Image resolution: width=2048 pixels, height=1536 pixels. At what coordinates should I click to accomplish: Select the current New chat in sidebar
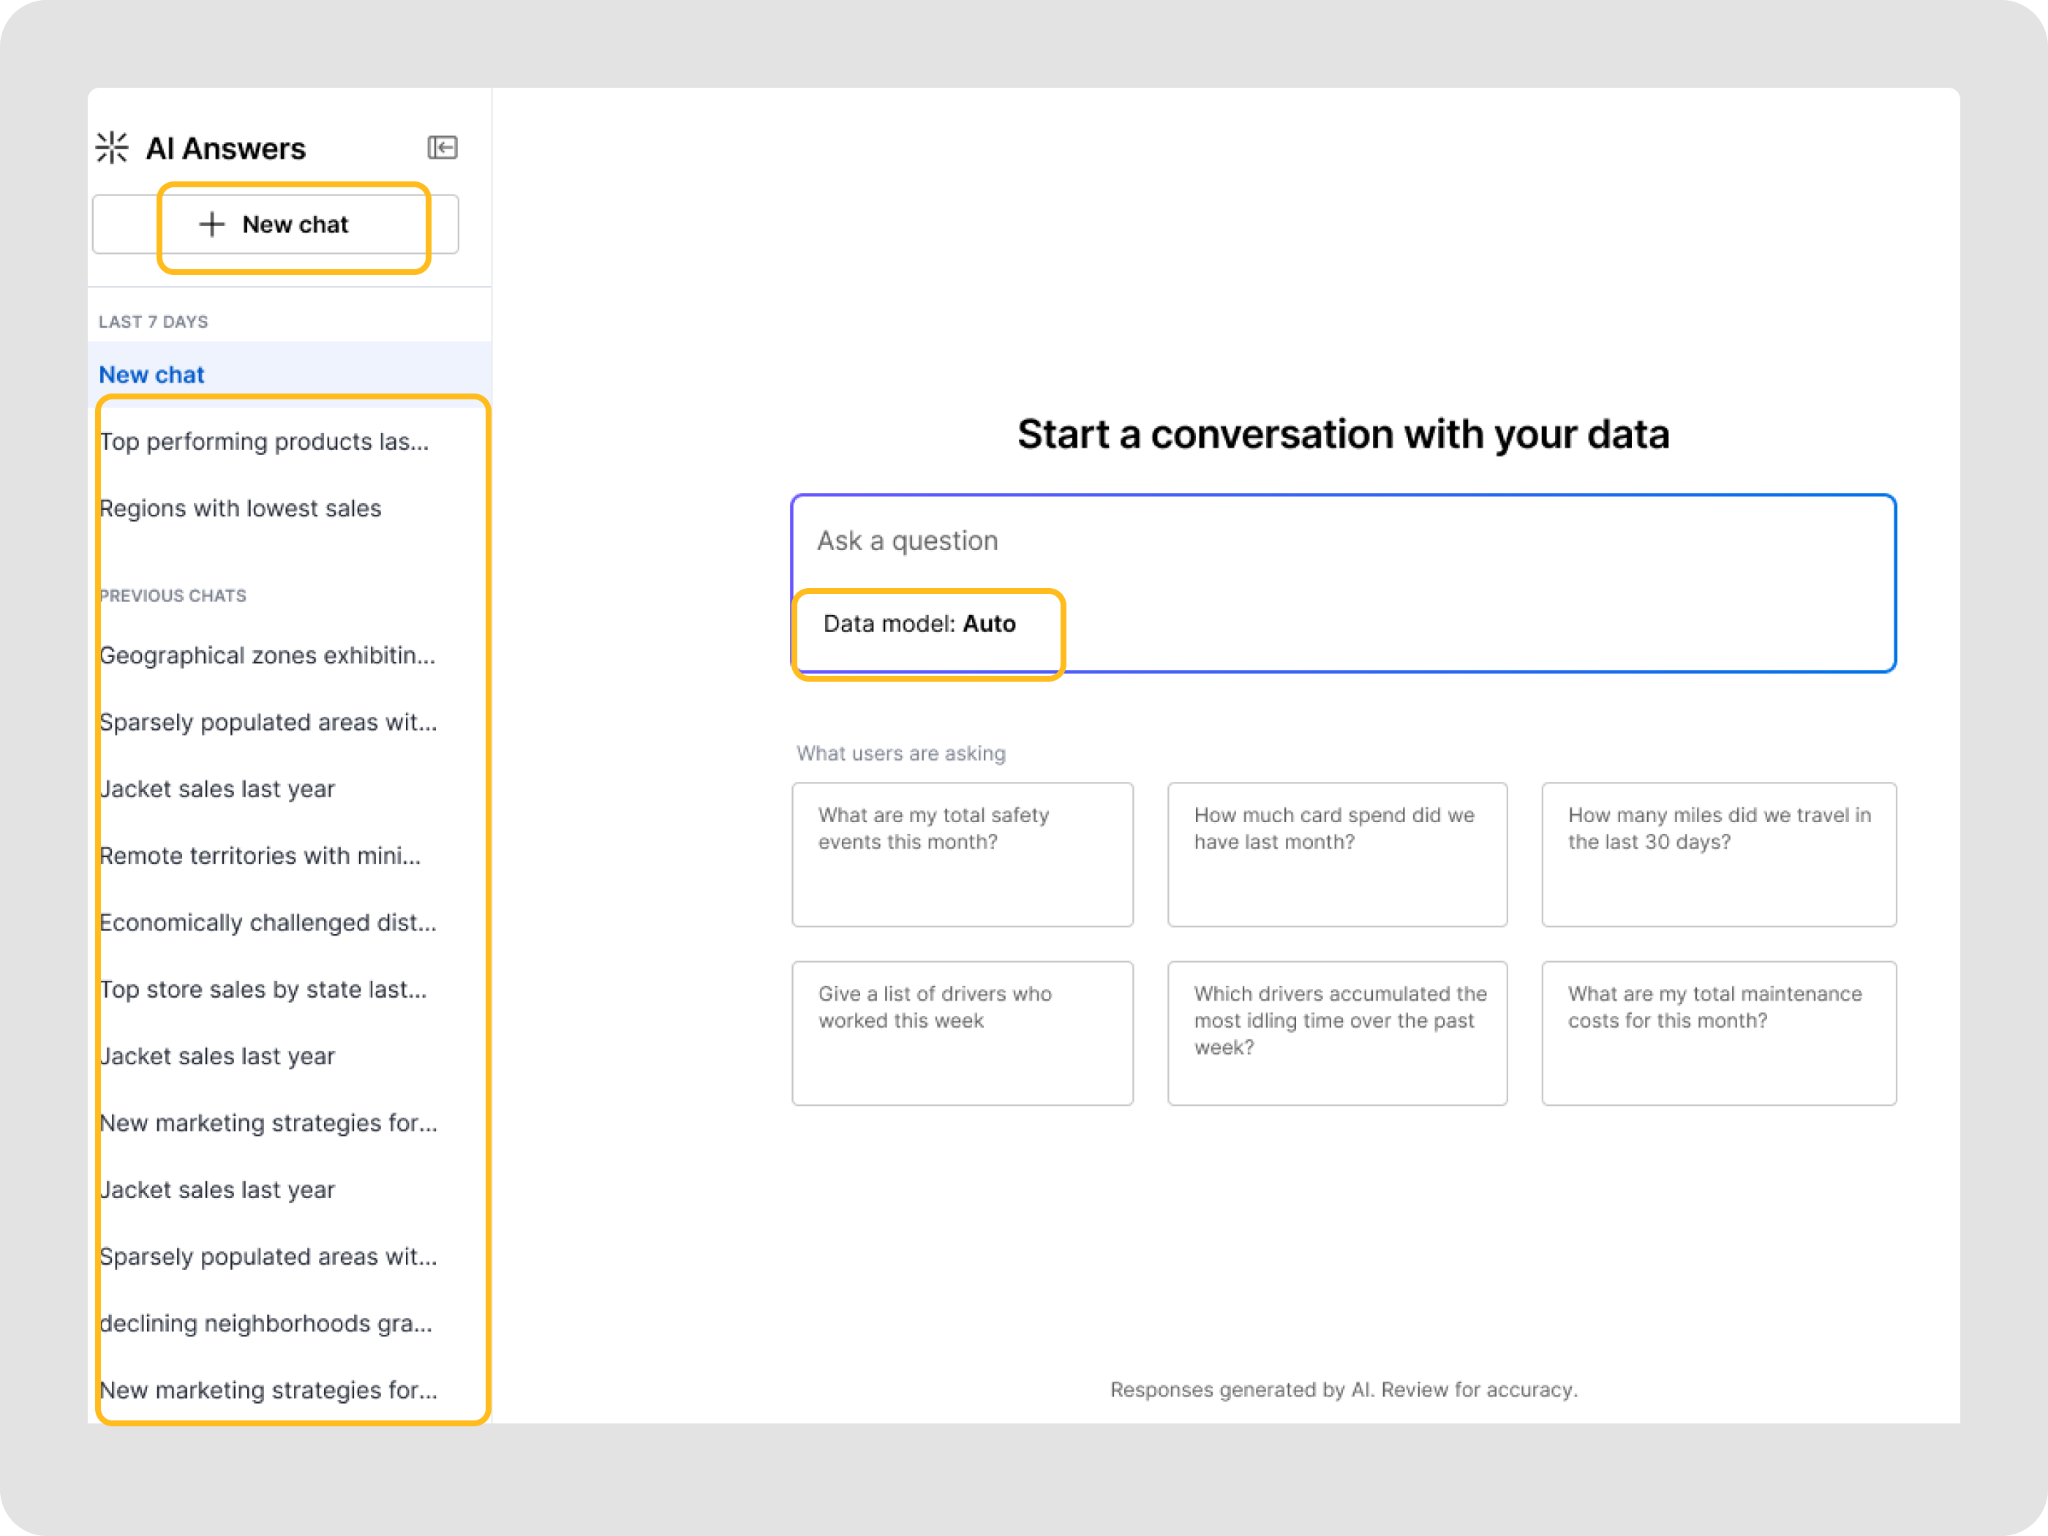click(x=152, y=375)
